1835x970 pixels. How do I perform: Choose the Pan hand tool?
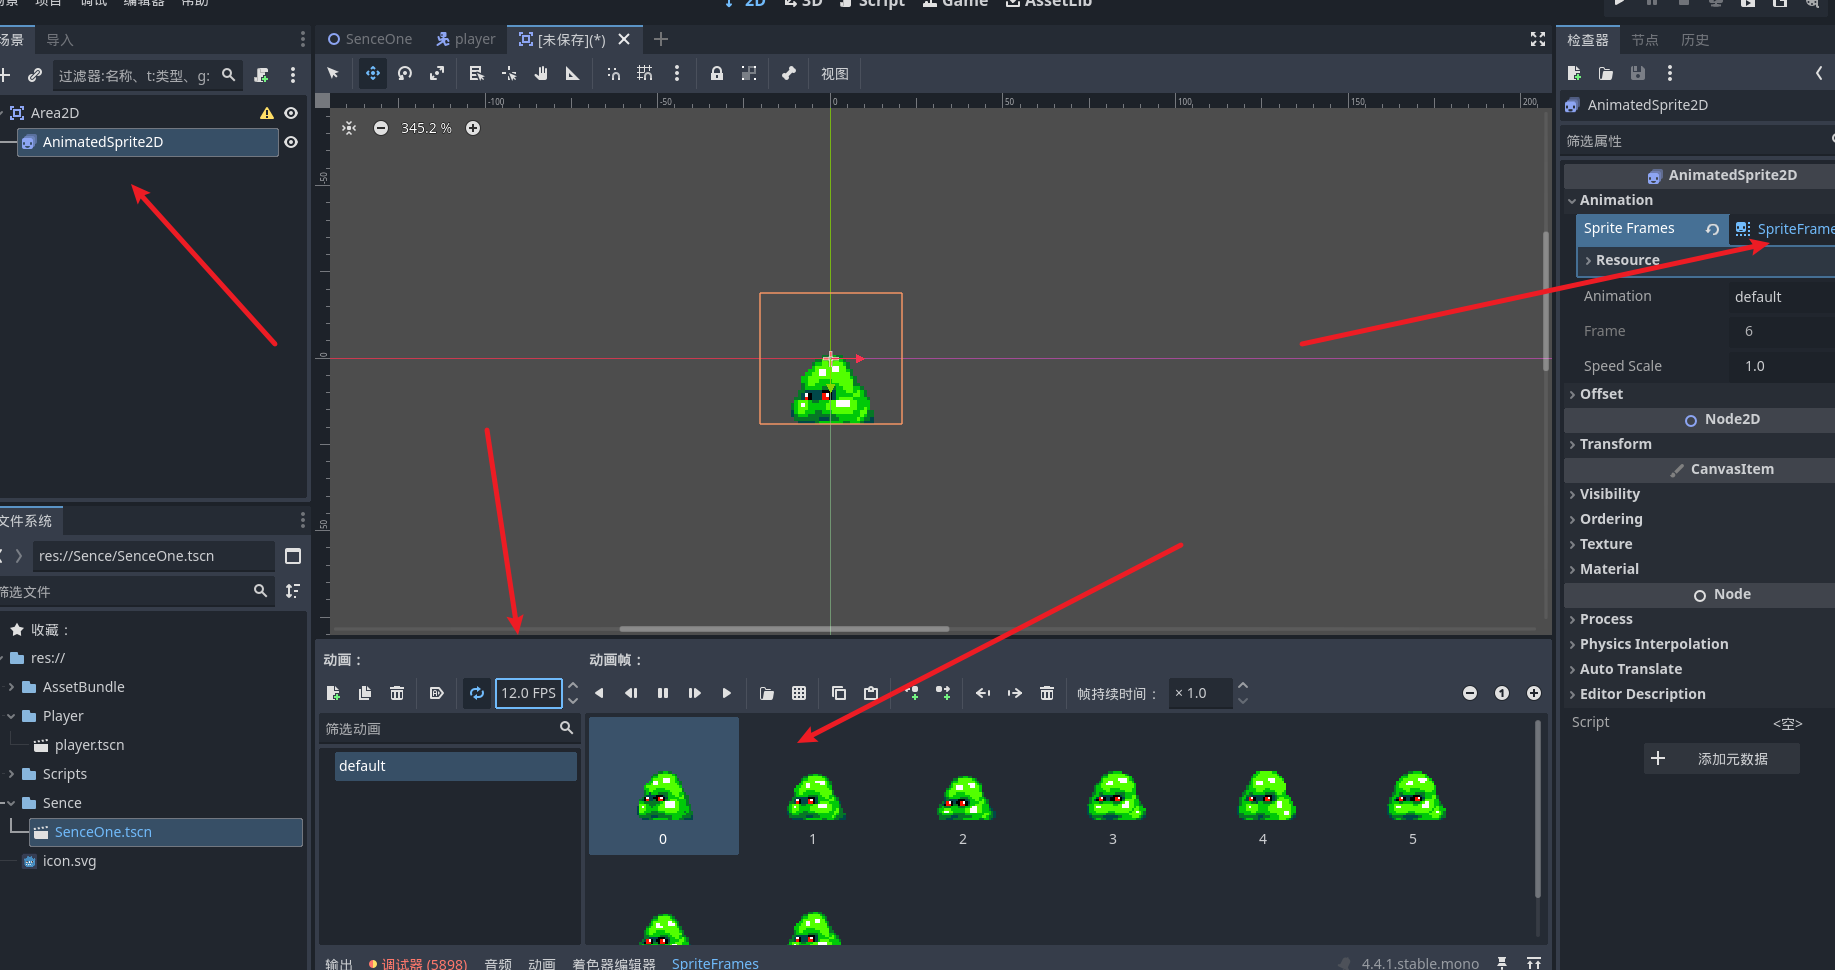(541, 74)
